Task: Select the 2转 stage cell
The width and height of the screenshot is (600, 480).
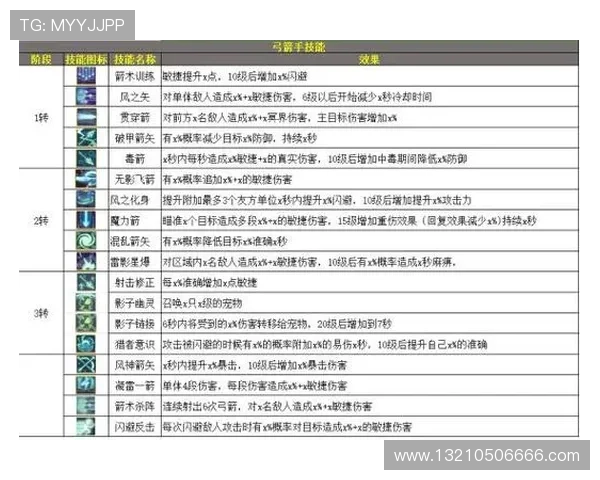Action: pos(41,221)
